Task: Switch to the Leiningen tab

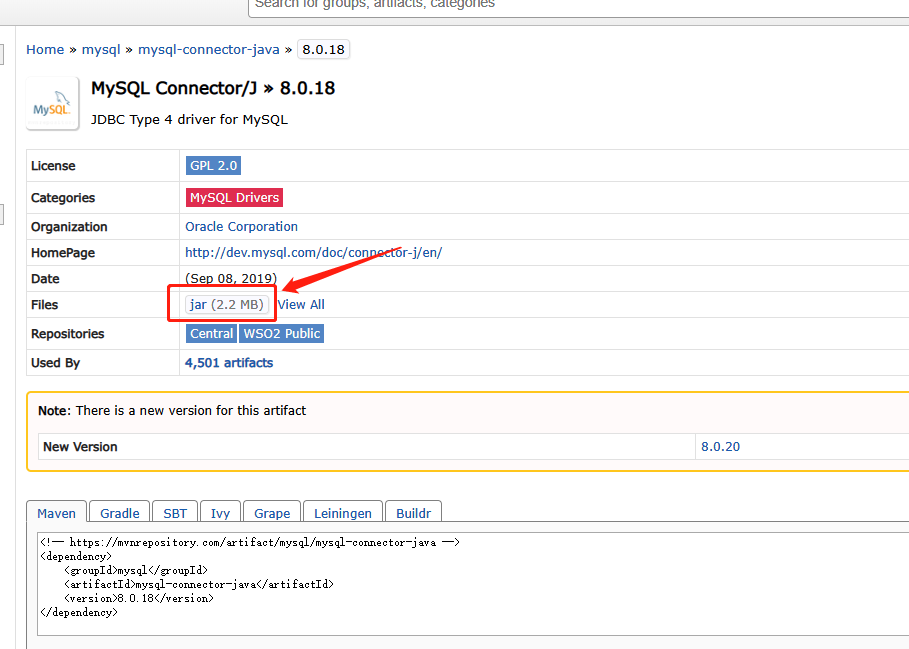Action: click(343, 513)
